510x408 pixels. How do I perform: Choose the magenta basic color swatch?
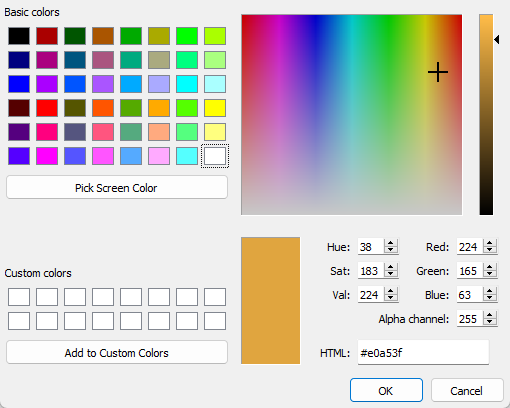(47, 156)
